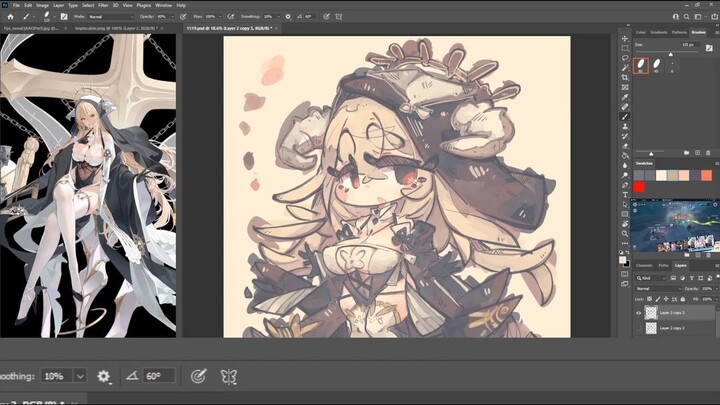Delete brush with Brushes panel trash icon
This screenshot has width=720, height=405.
pyautogui.click(x=708, y=152)
